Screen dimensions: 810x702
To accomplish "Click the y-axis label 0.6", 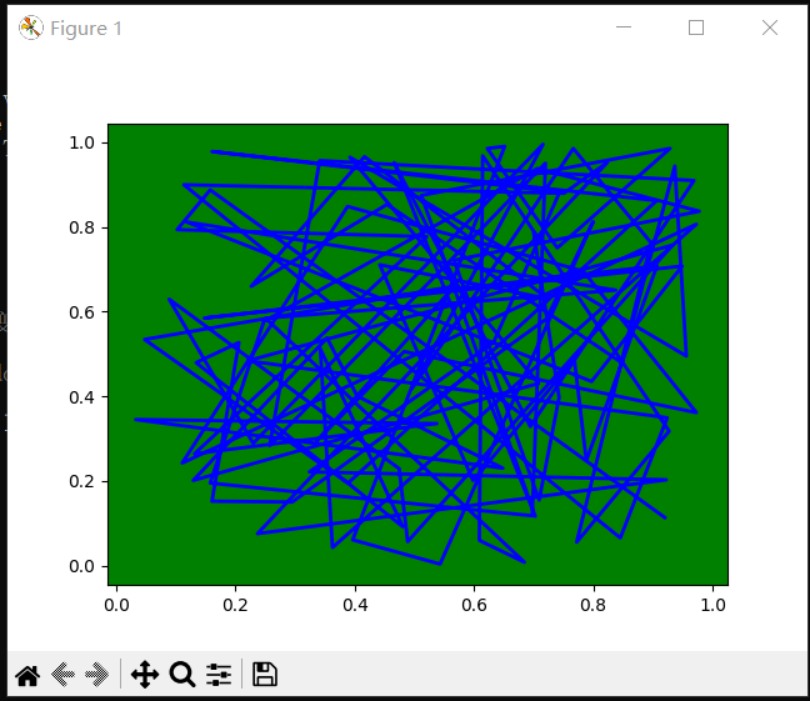I will click(x=82, y=312).
